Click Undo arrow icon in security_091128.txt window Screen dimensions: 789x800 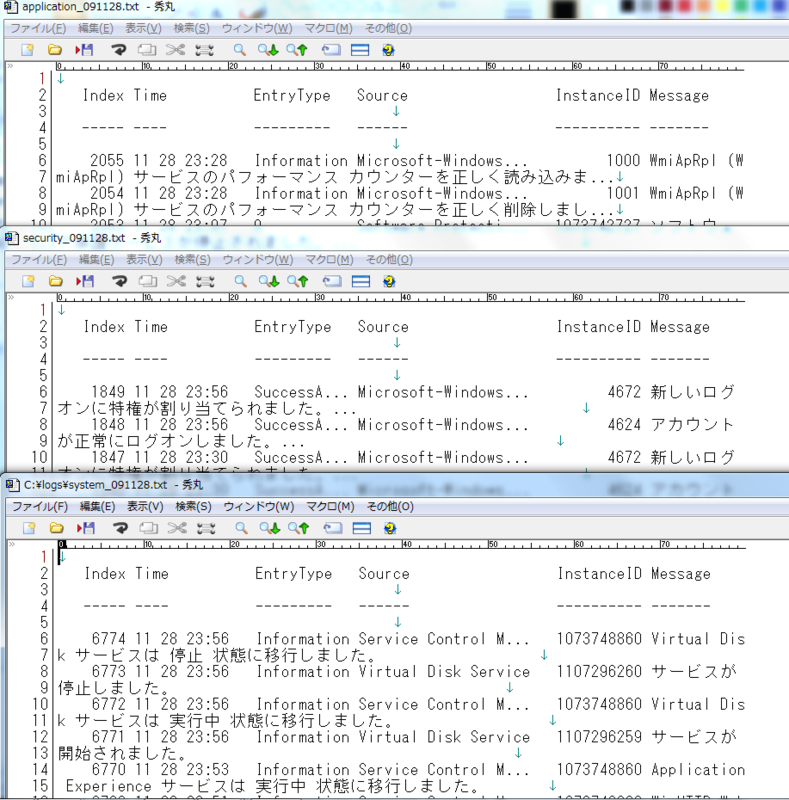point(119,281)
